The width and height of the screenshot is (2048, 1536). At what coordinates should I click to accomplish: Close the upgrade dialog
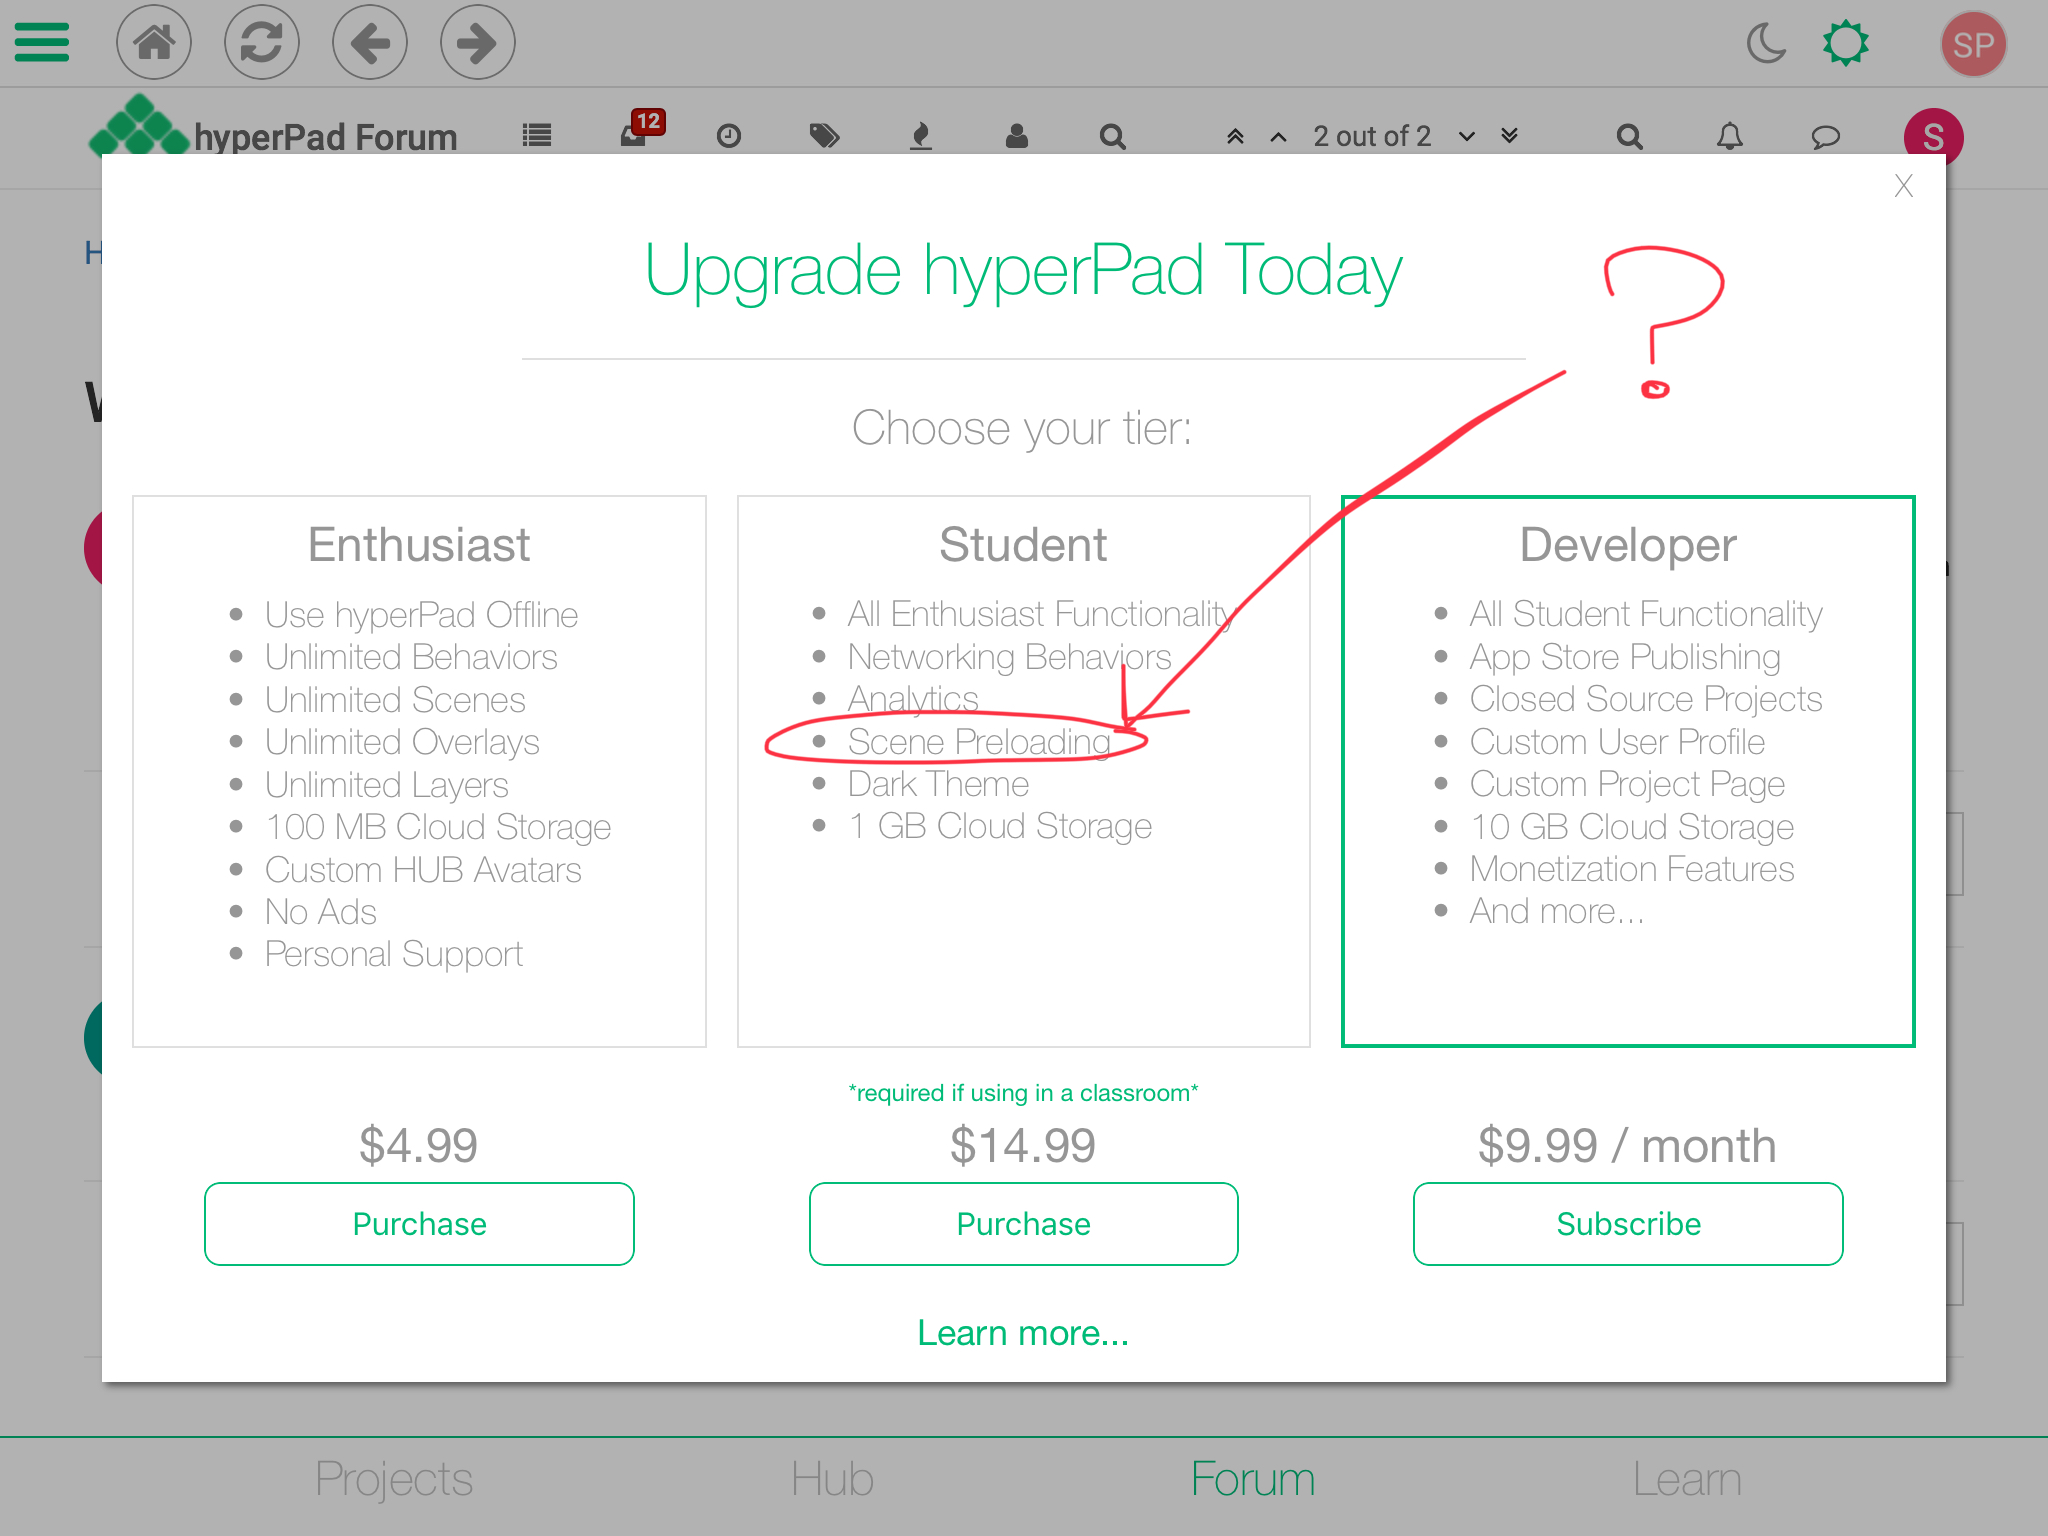[x=1903, y=186]
